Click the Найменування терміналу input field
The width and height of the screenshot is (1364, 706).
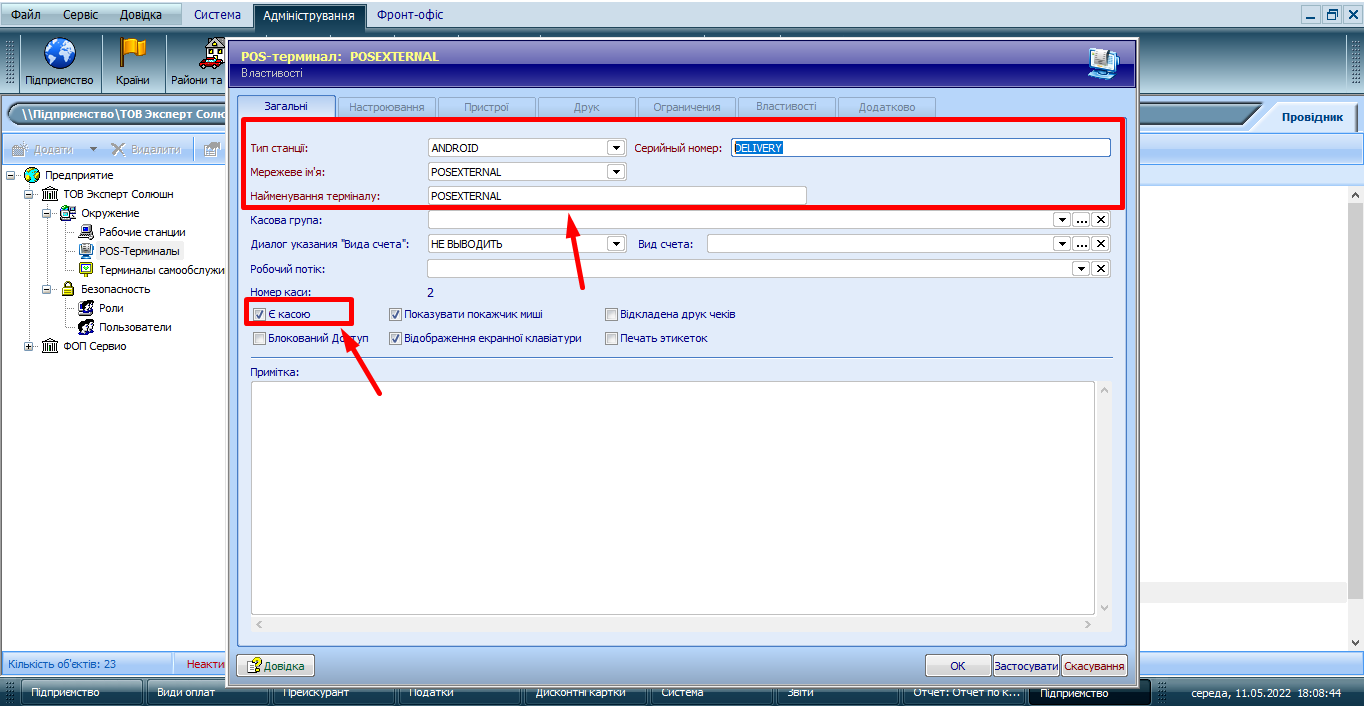click(x=616, y=196)
